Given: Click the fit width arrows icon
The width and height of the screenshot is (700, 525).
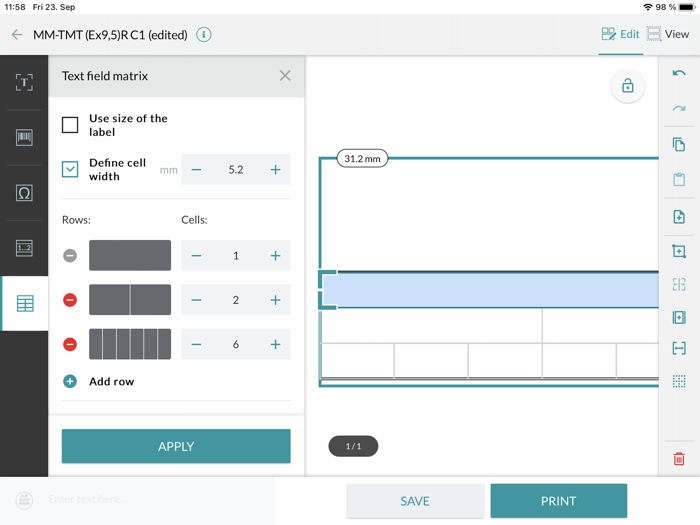Looking at the screenshot, I should [679, 348].
